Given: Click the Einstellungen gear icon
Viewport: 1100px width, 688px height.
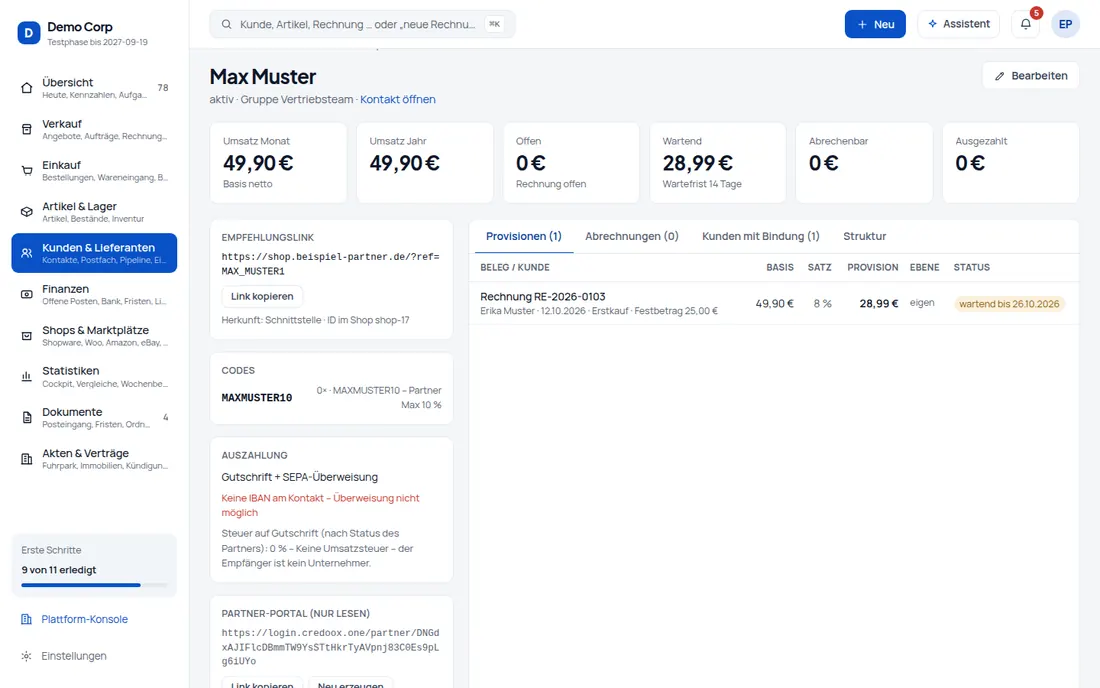Looking at the screenshot, I should (27, 656).
